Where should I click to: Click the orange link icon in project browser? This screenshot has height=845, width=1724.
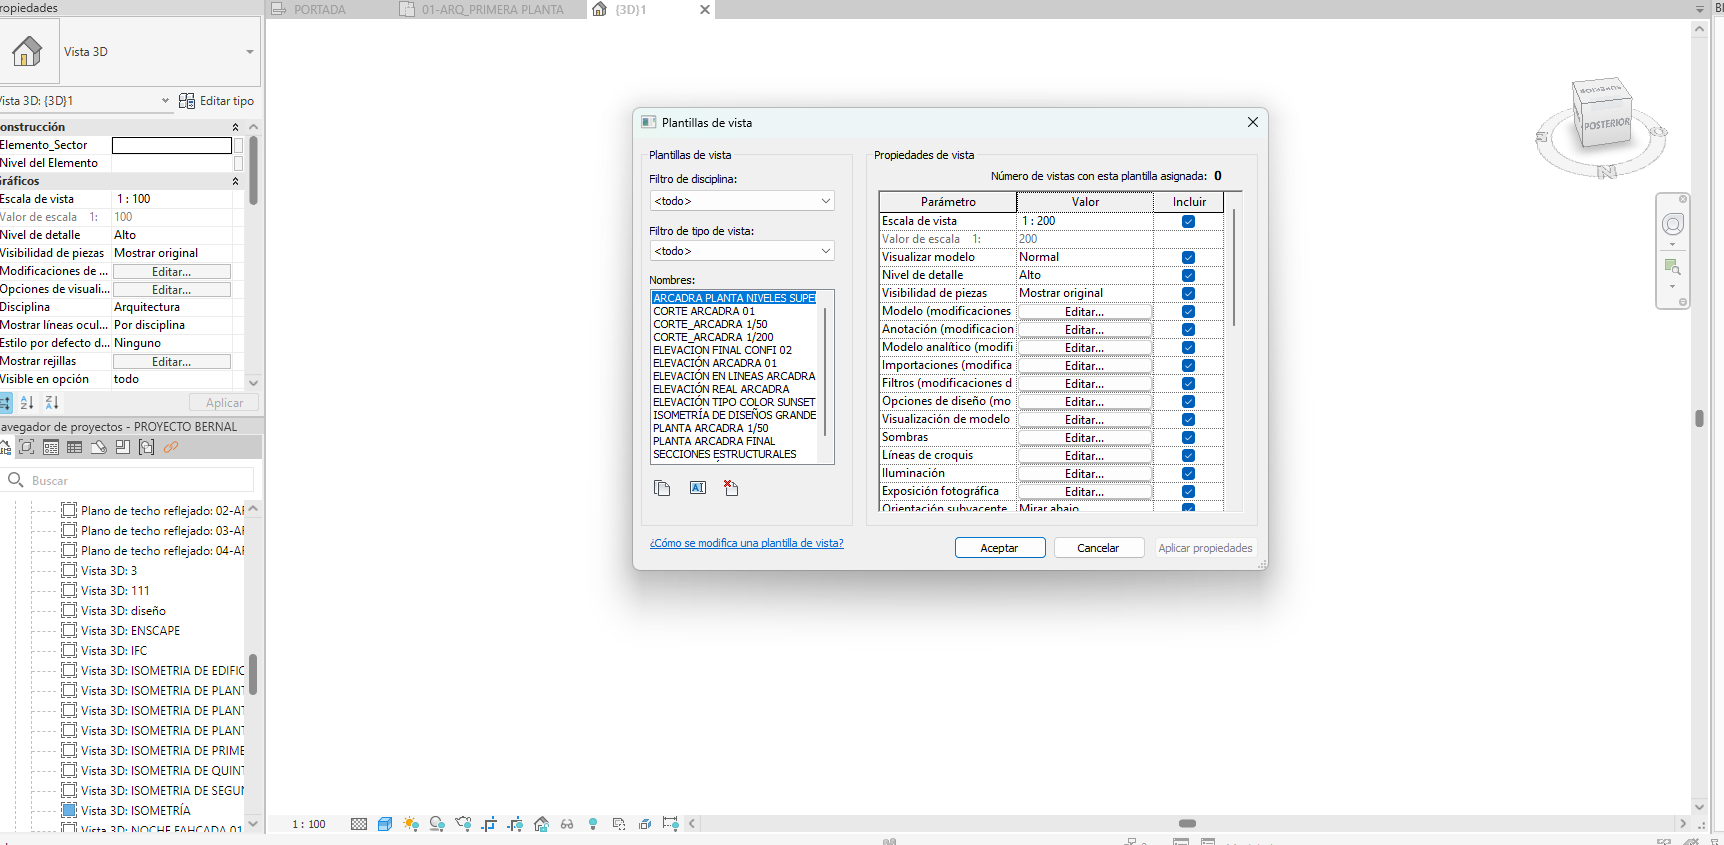[x=171, y=447]
